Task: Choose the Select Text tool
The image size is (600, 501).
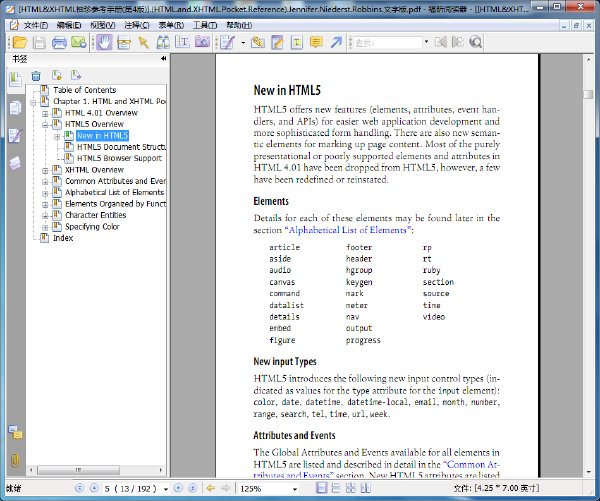Action: (x=183, y=42)
